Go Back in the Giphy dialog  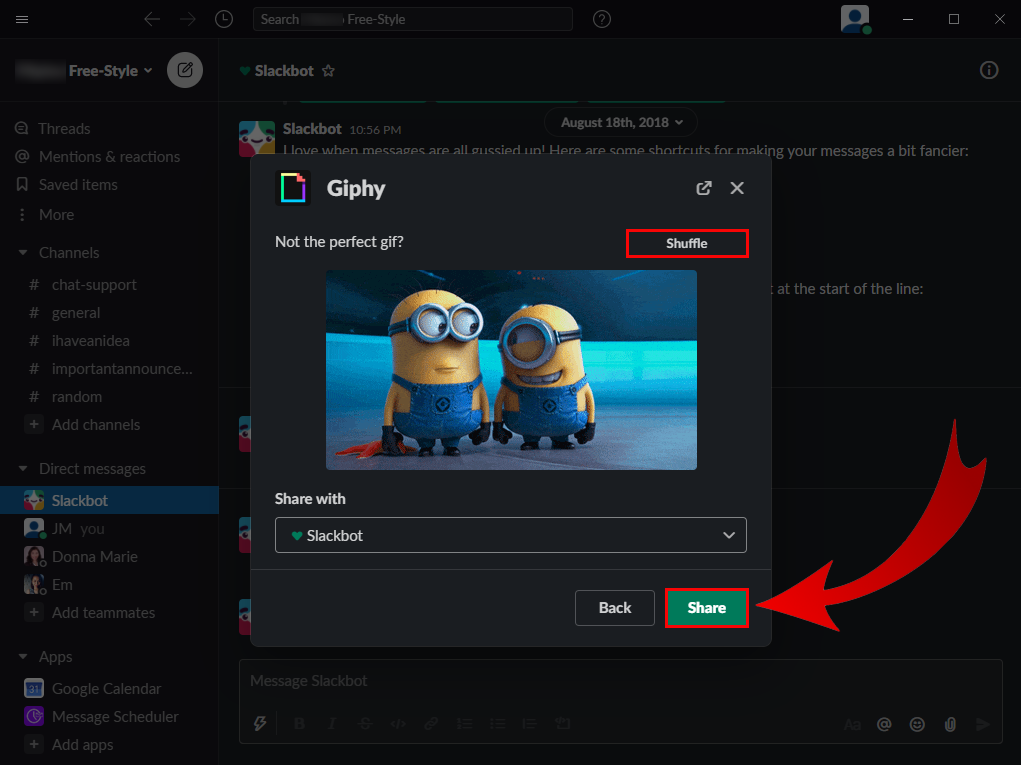point(615,607)
